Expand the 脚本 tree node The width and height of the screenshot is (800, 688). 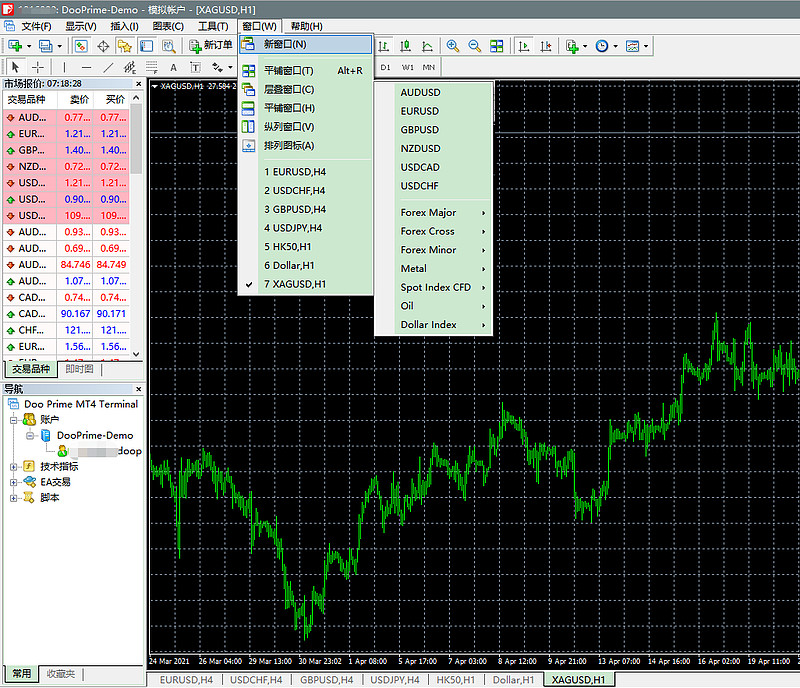(x=13, y=498)
